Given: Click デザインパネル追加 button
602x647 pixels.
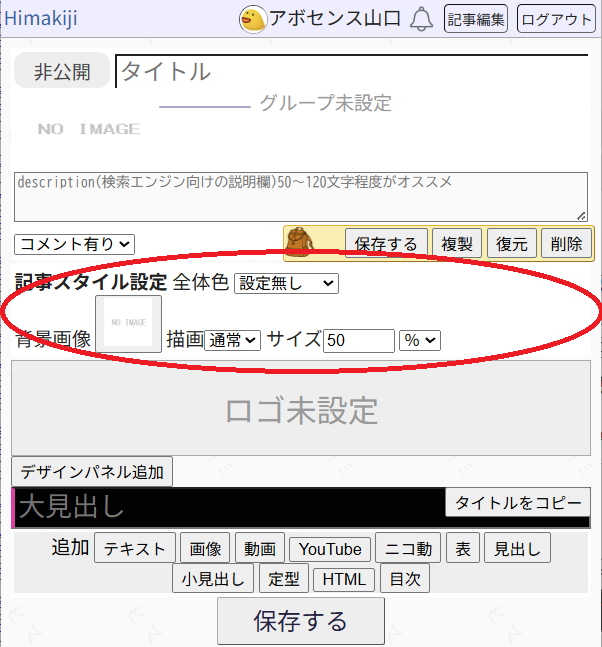Looking at the screenshot, I should pos(94,471).
